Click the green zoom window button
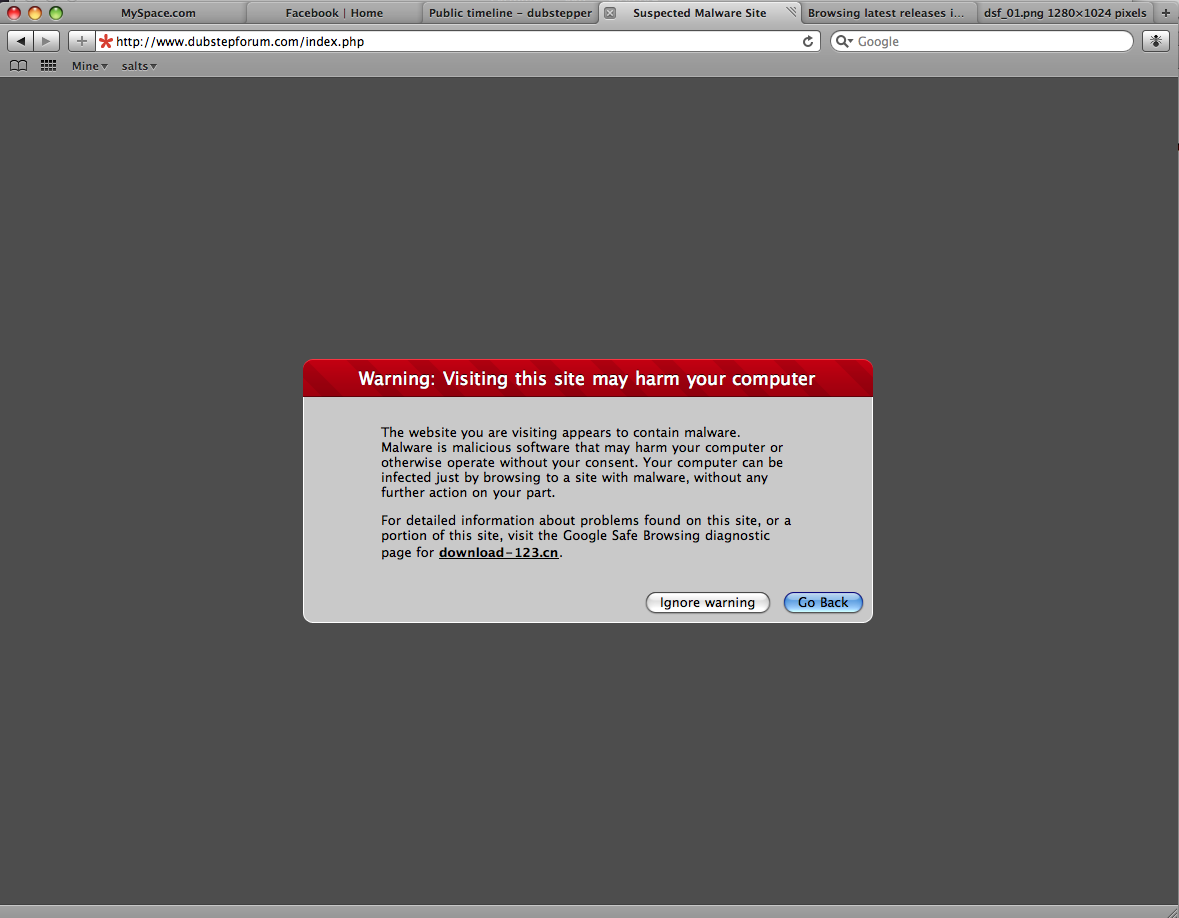Screen dimensions: 1179x918 point(56,13)
